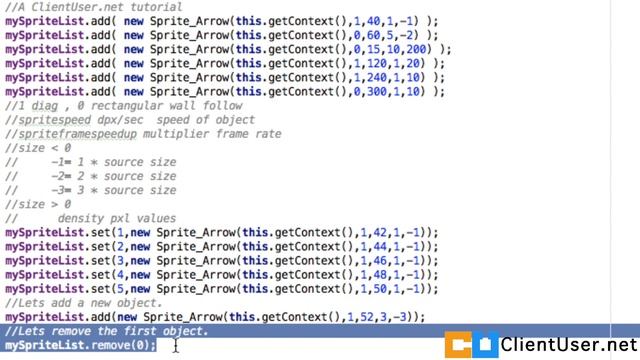This screenshot has height=360, width=640.
Task: Click the comment '//A ClientUser.net tutorial'
Action: [x=93, y=7]
